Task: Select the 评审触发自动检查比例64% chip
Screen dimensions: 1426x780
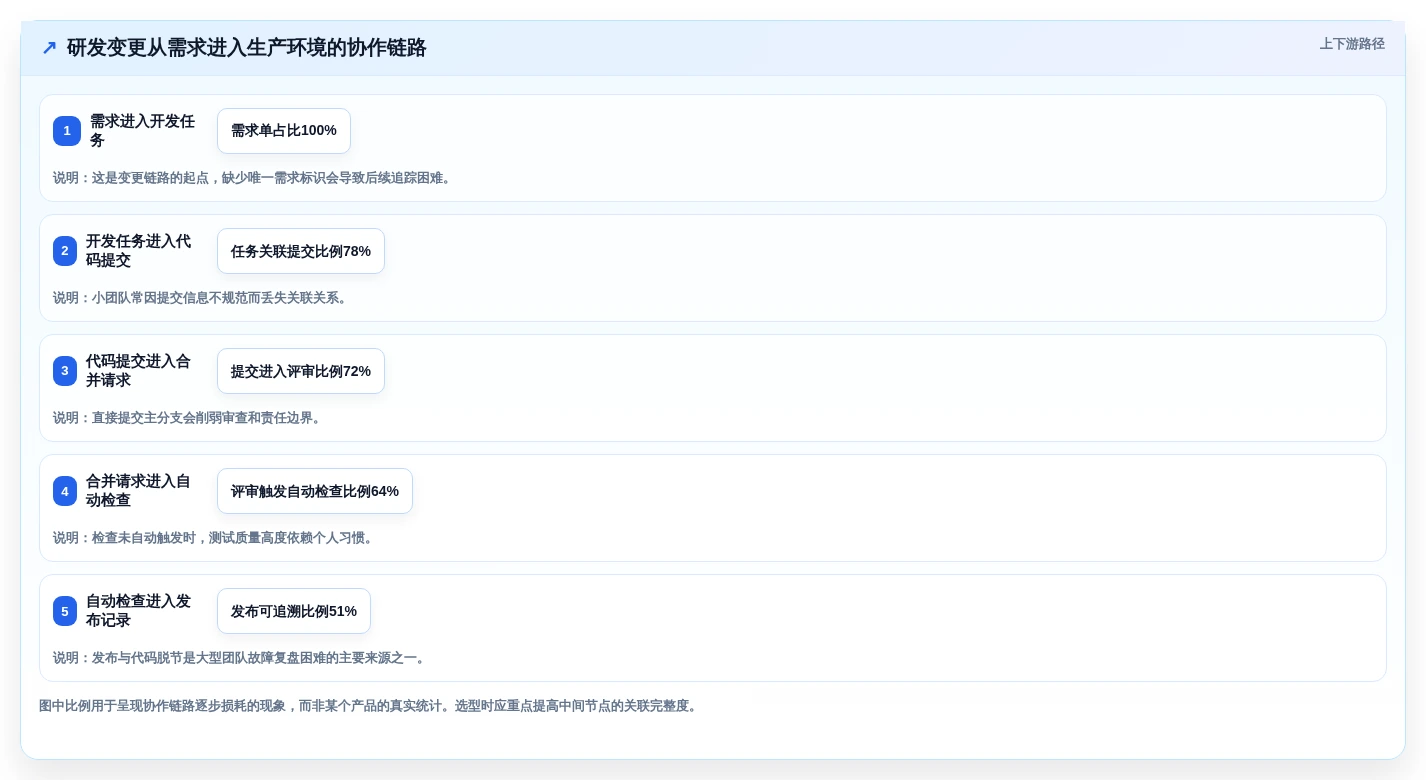Action: 315,491
